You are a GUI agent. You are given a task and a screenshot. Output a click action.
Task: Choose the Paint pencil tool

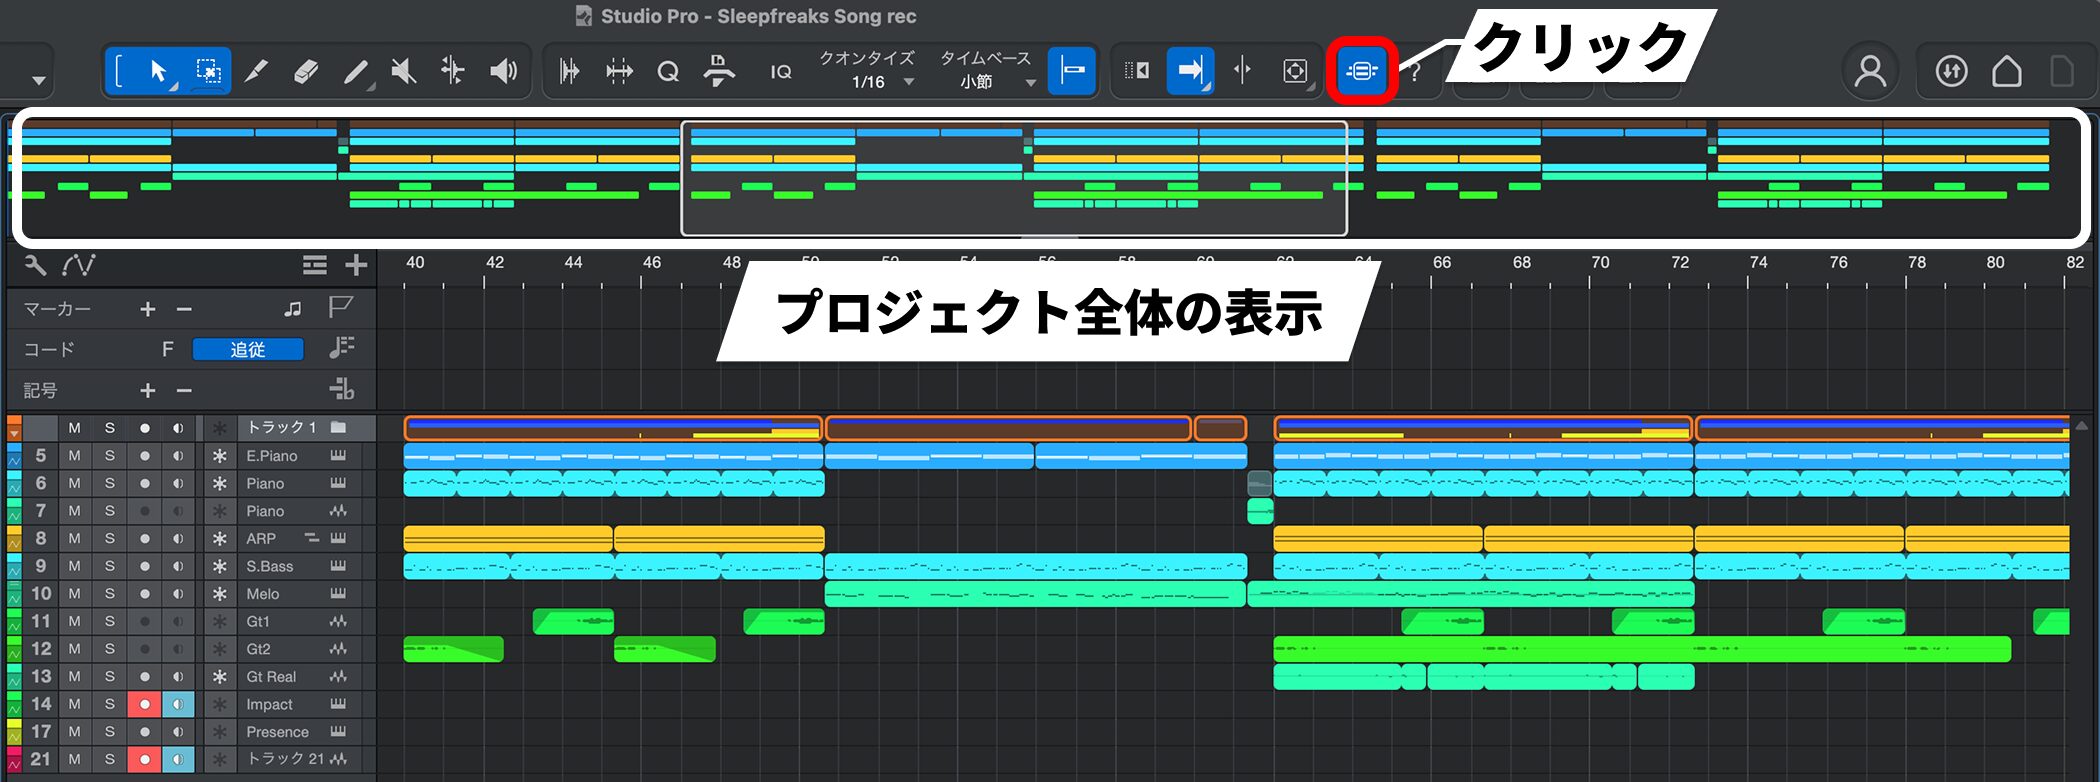[355, 71]
